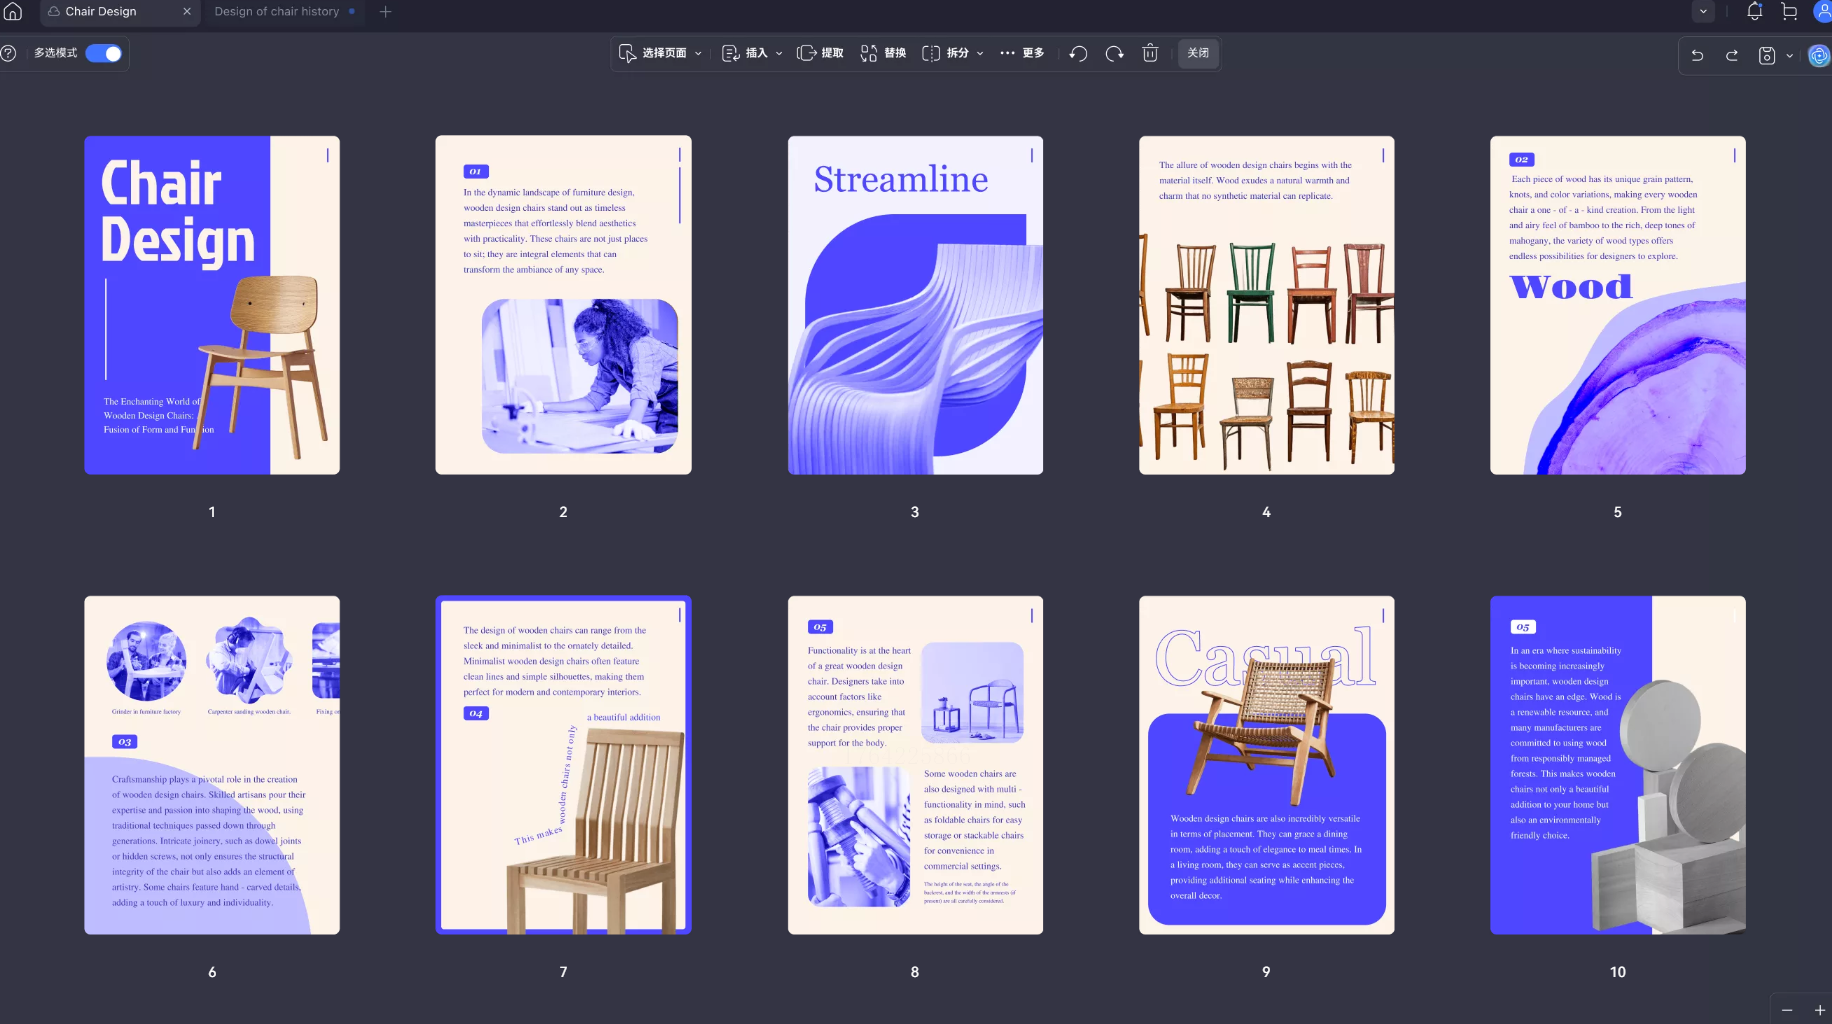Click the 关闭 close button

click(1198, 53)
